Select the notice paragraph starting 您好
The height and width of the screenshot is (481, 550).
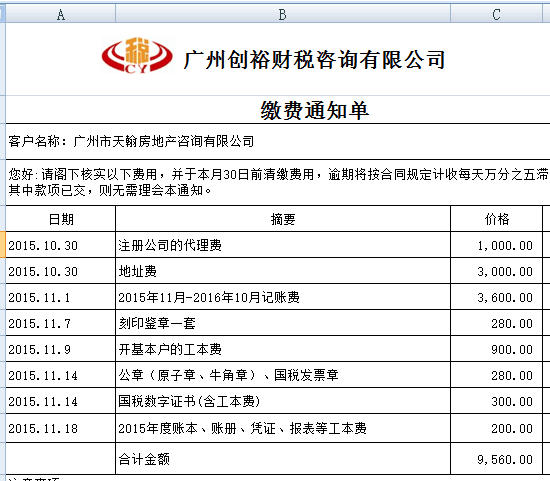click(x=278, y=182)
